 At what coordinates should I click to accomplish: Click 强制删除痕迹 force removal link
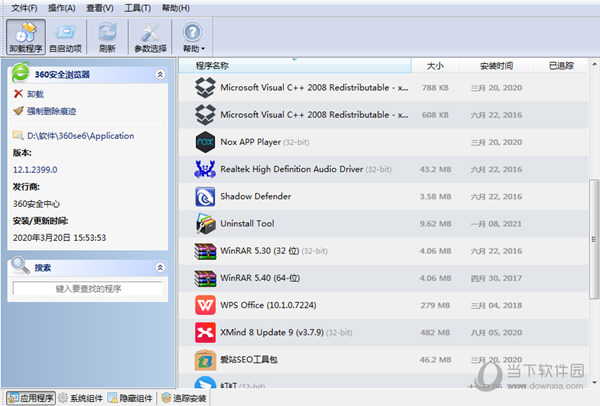(52, 111)
